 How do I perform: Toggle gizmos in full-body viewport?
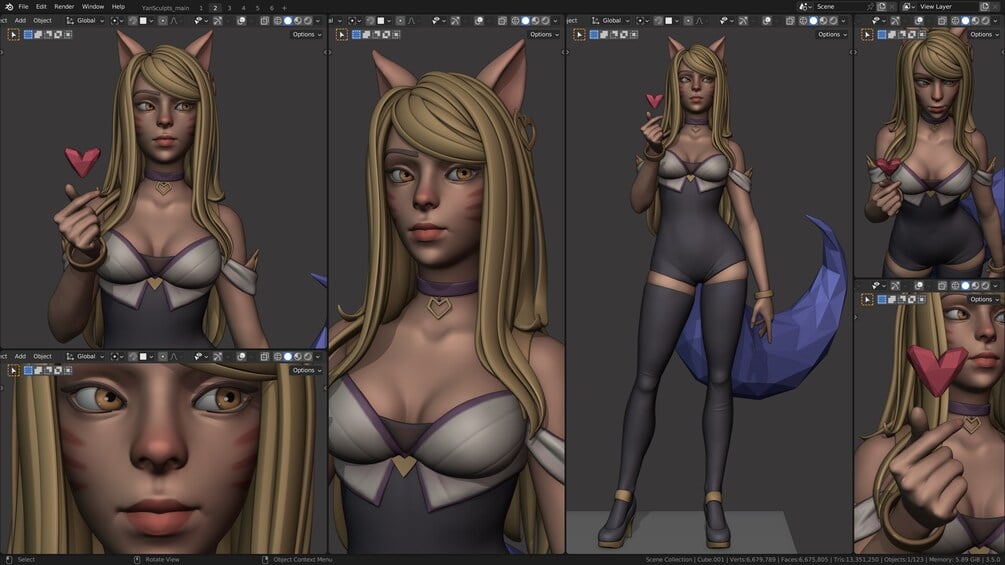point(743,20)
